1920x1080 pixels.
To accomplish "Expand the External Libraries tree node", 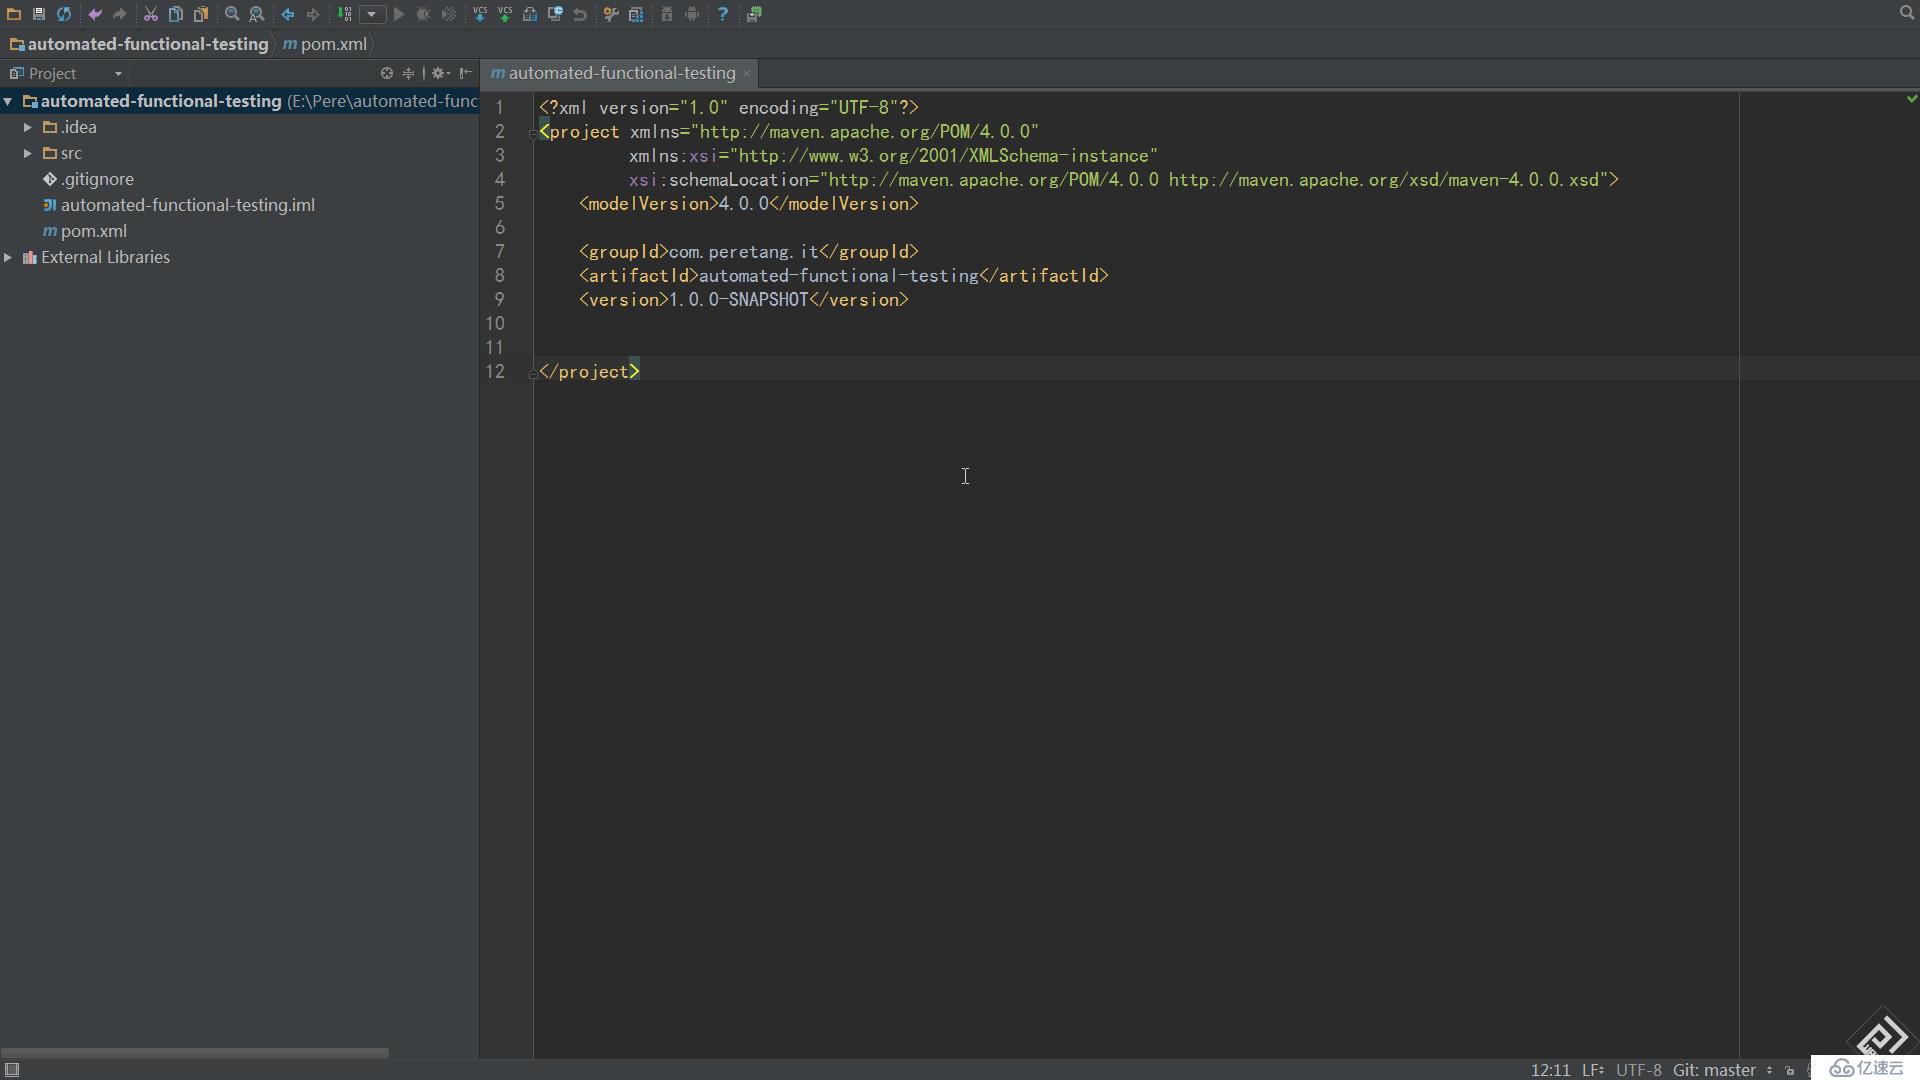I will click(9, 256).
